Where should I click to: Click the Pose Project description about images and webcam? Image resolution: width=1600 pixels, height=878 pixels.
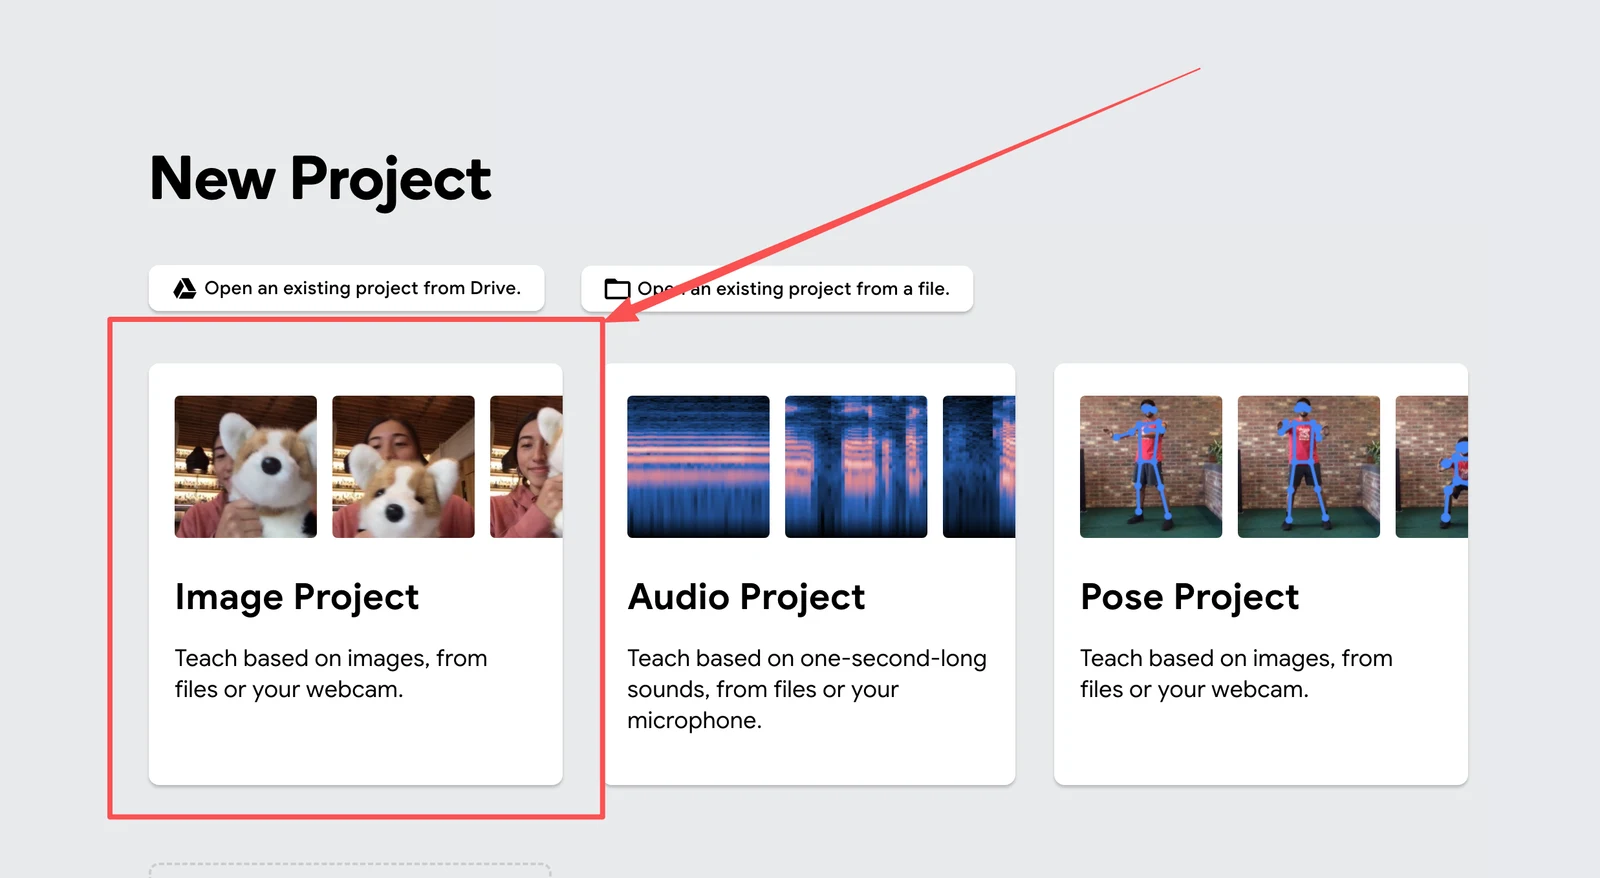(x=1236, y=674)
